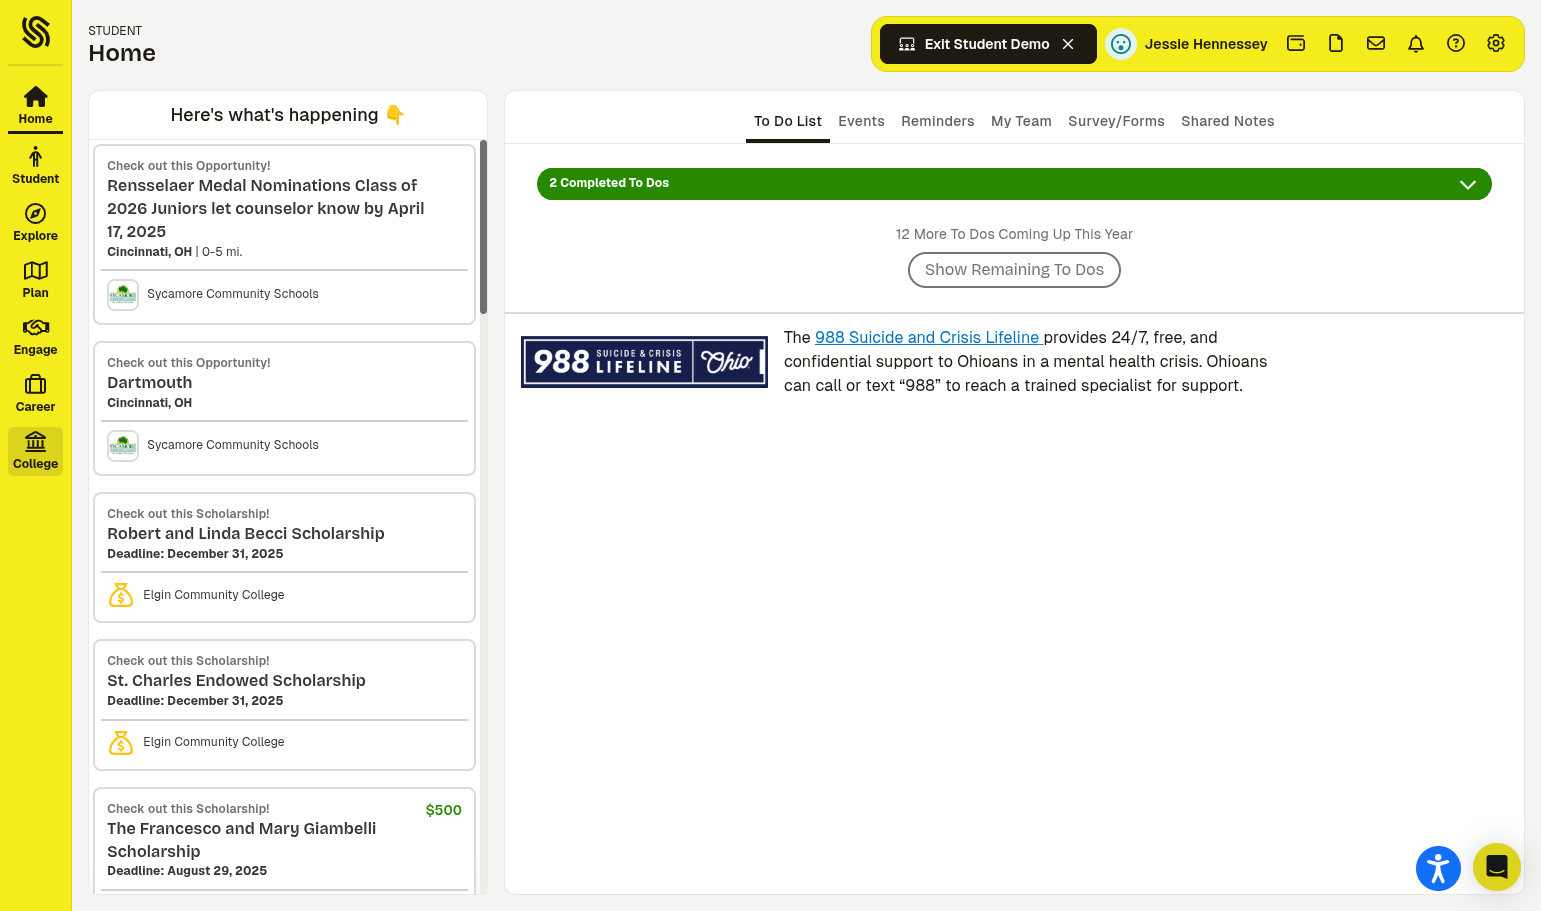Open the Career briefcase section
1541x911 pixels.
35,394
